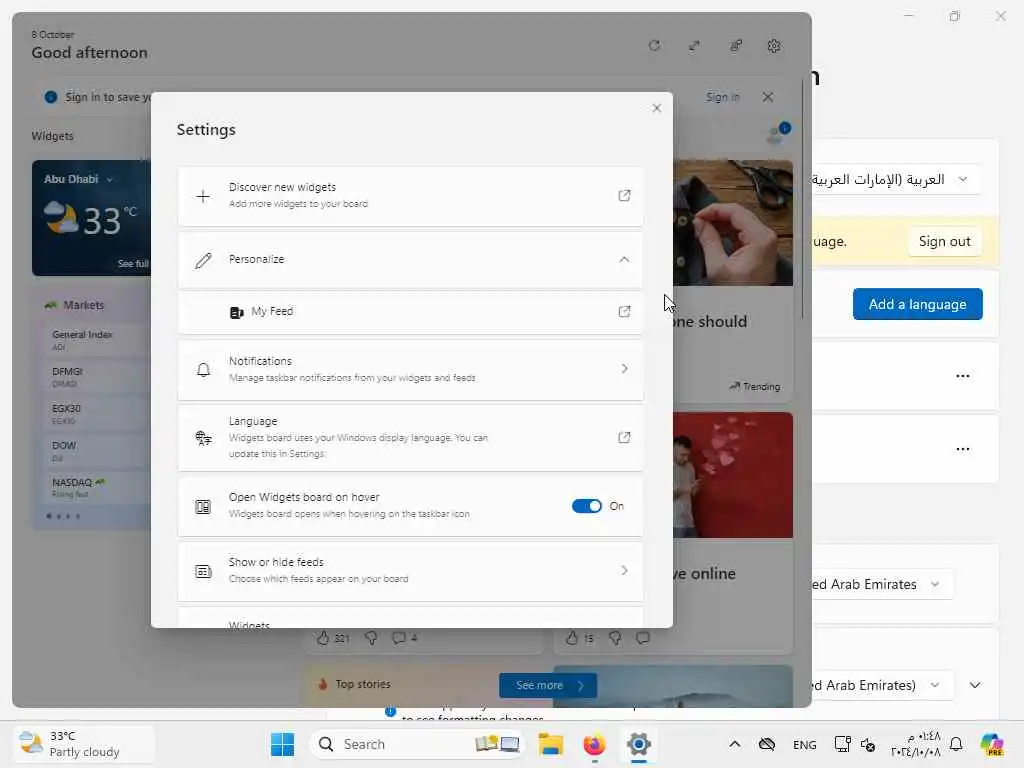
Task: Refresh the Widgets board feed
Action: click(x=654, y=46)
